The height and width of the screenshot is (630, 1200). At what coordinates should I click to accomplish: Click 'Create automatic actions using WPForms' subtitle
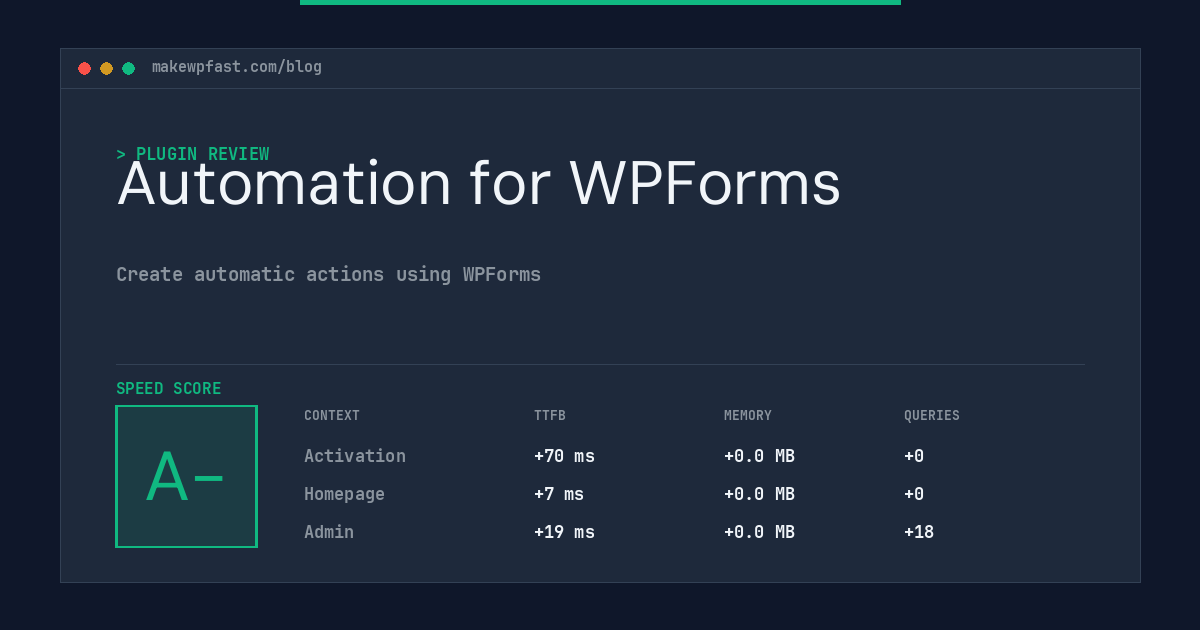click(x=329, y=274)
